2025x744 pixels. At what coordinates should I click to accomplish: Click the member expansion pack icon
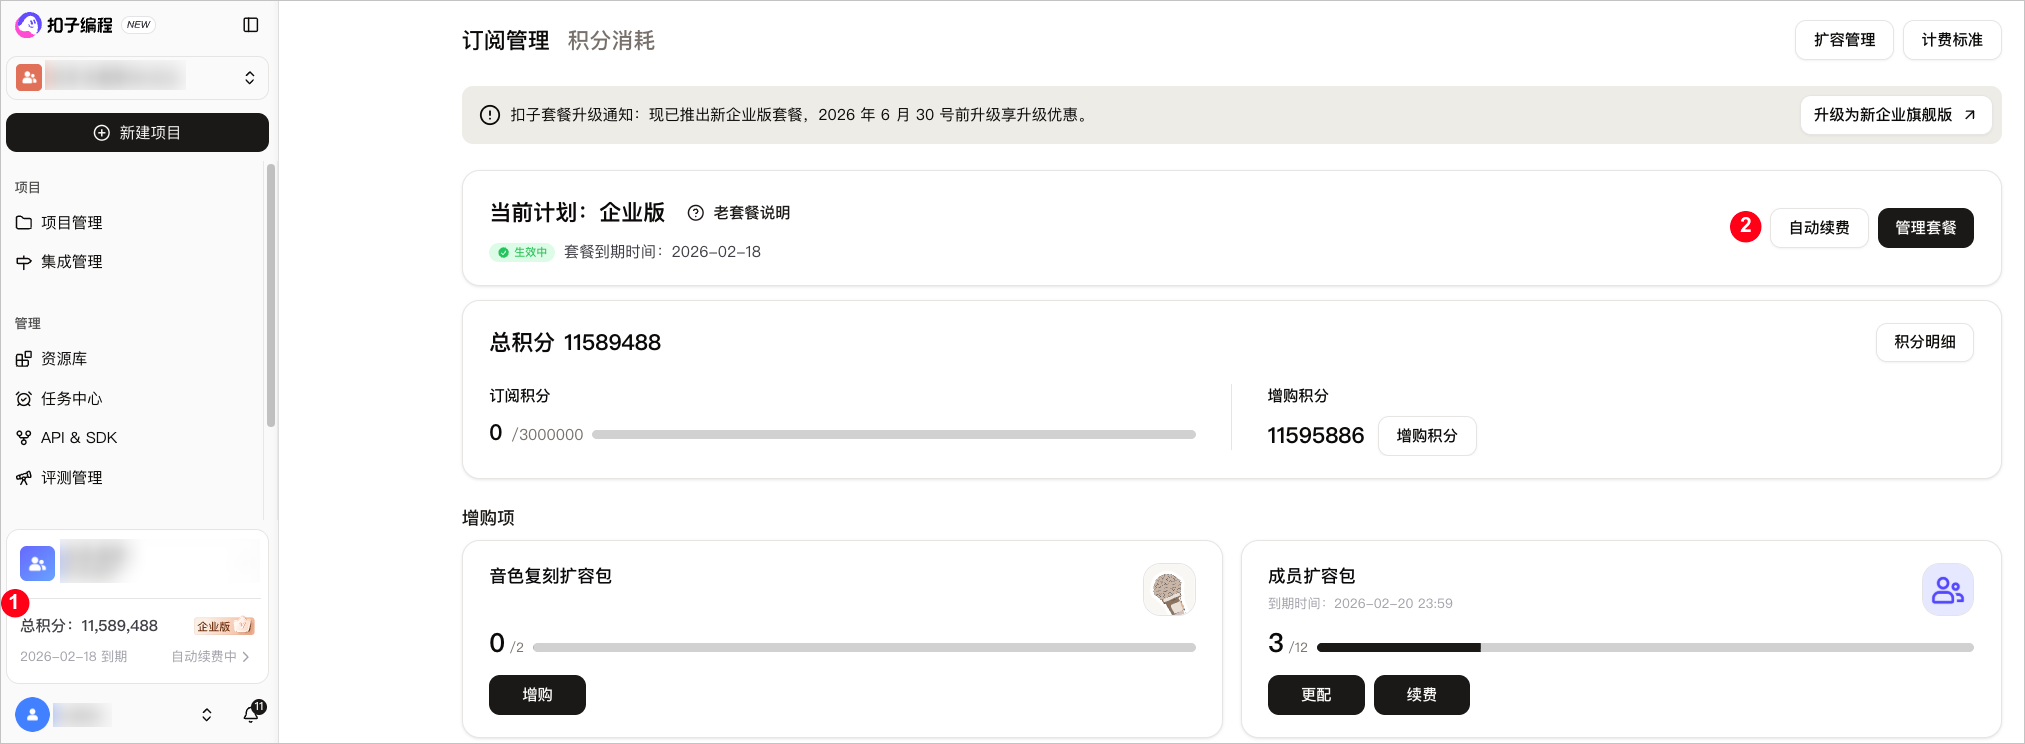point(1947,590)
